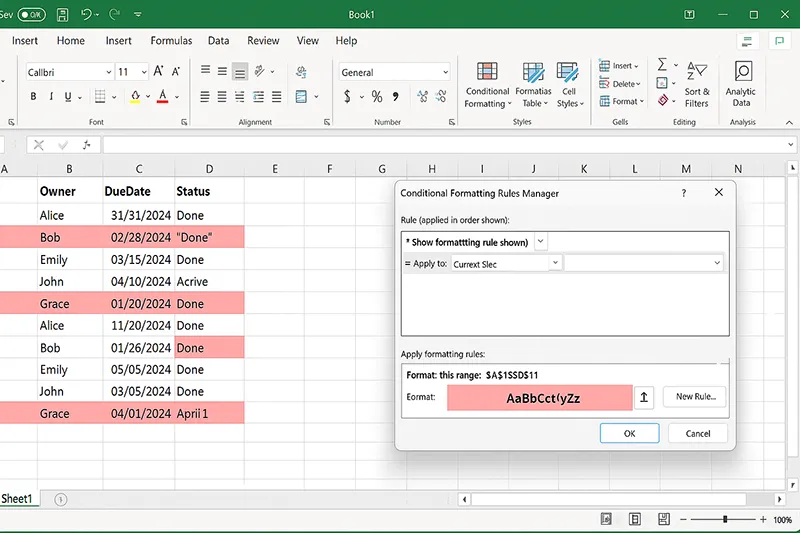Open Sort & Filters menu
800x533 pixels.
pyautogui.click(x=697, y=85)
